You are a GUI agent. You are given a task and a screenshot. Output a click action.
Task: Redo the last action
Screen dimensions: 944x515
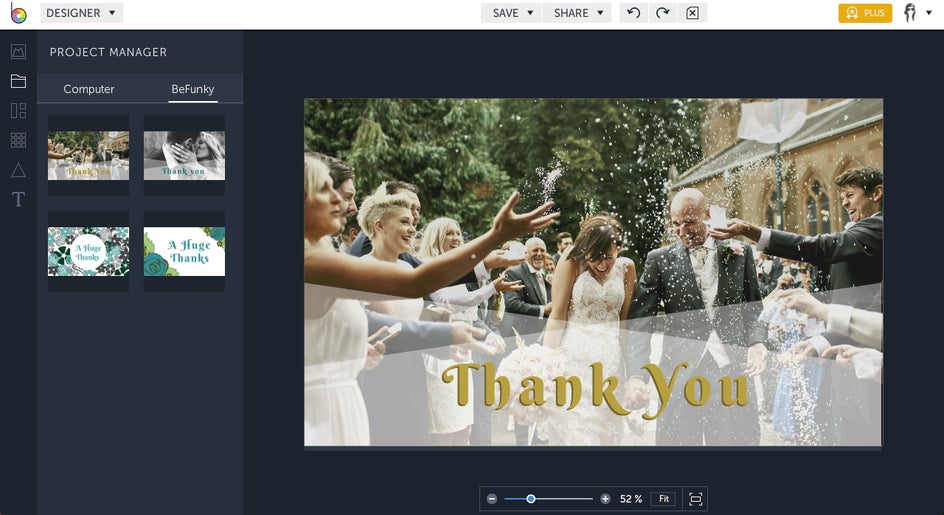(x=663, y=13)
